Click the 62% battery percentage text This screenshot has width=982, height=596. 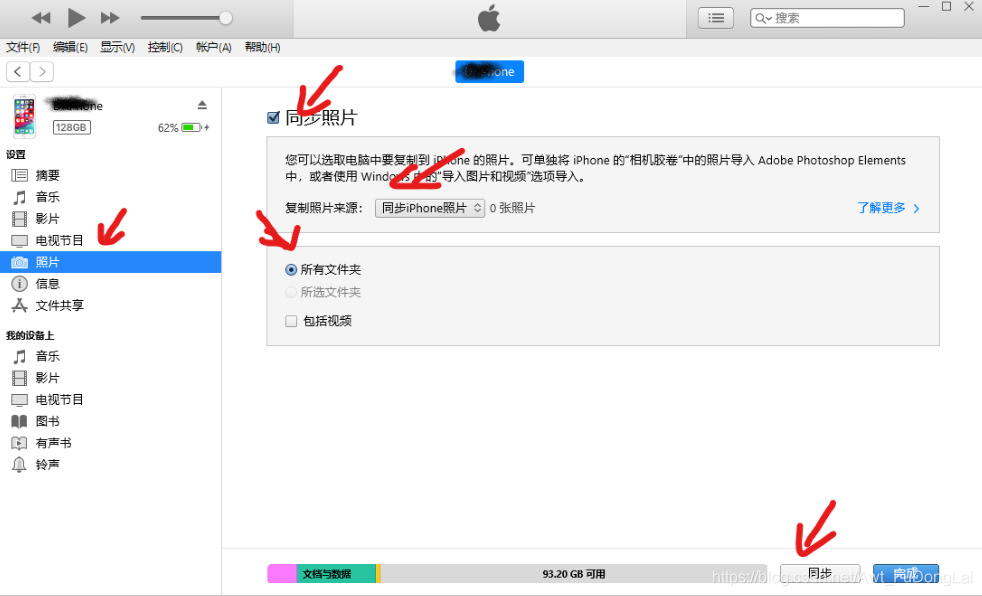pos(168,128)
